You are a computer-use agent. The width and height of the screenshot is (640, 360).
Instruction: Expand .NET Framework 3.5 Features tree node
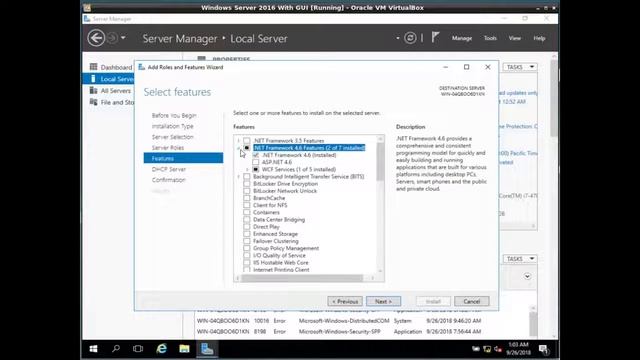(239, 140)
